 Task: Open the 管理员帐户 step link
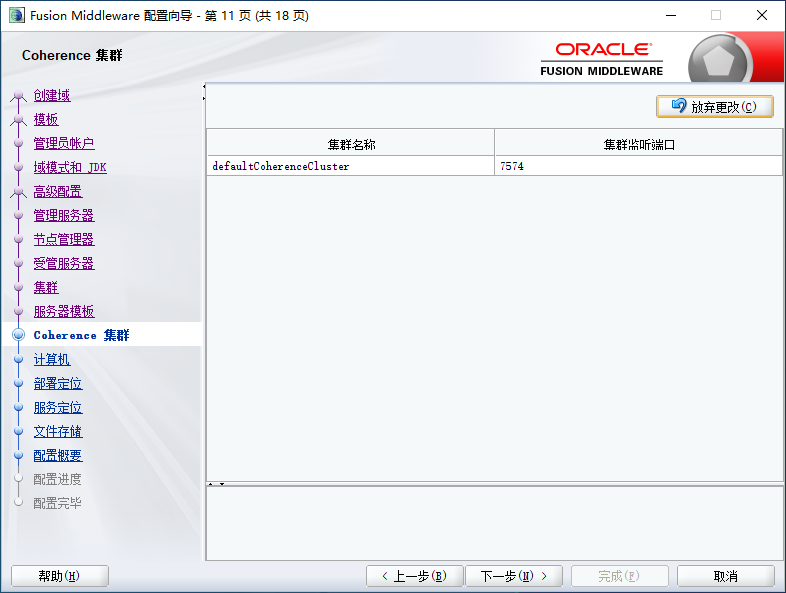[x=64, y=143]
